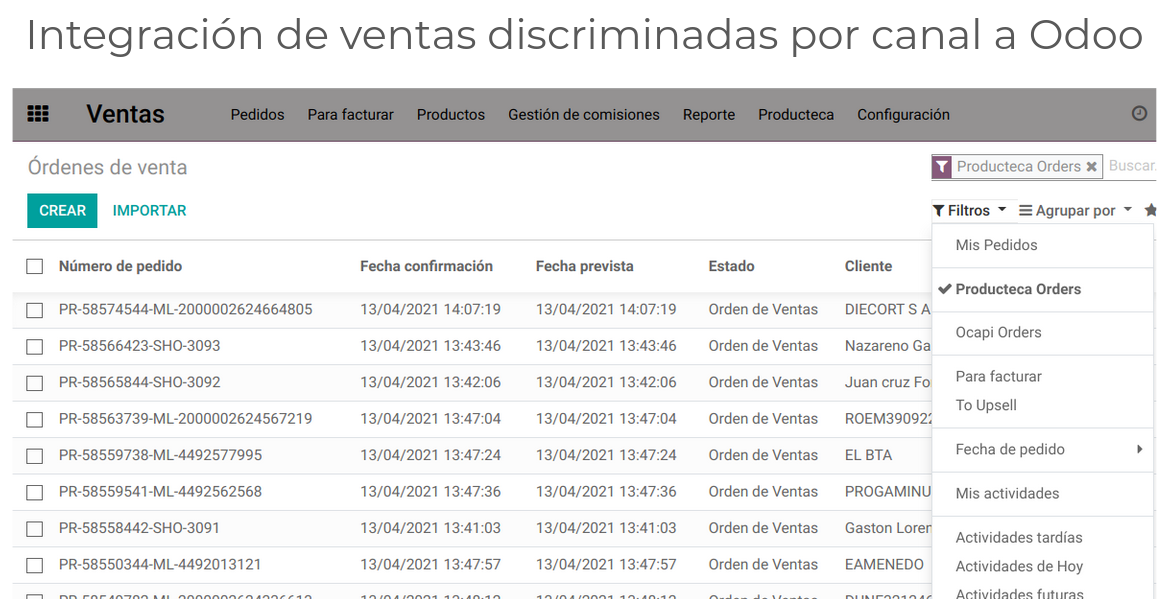Viewport: 1165px width, 599px height.
Task: Click the IMPORTAR button
Action: point(149,210)
